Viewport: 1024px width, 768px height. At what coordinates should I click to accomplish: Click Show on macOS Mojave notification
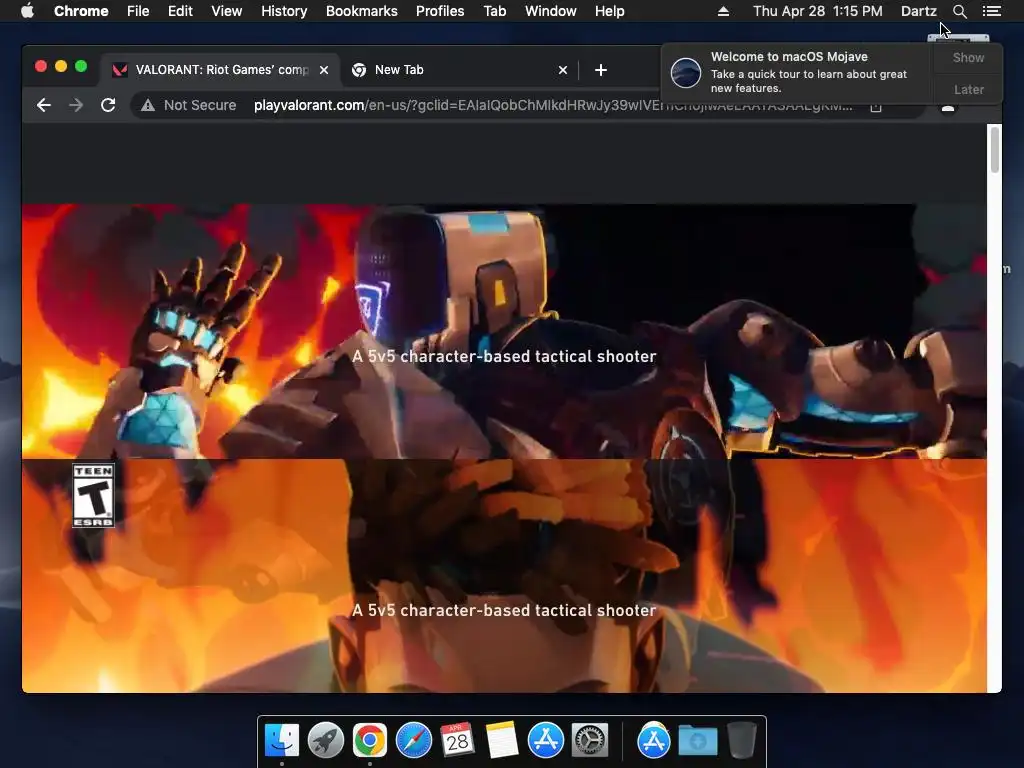968,57
